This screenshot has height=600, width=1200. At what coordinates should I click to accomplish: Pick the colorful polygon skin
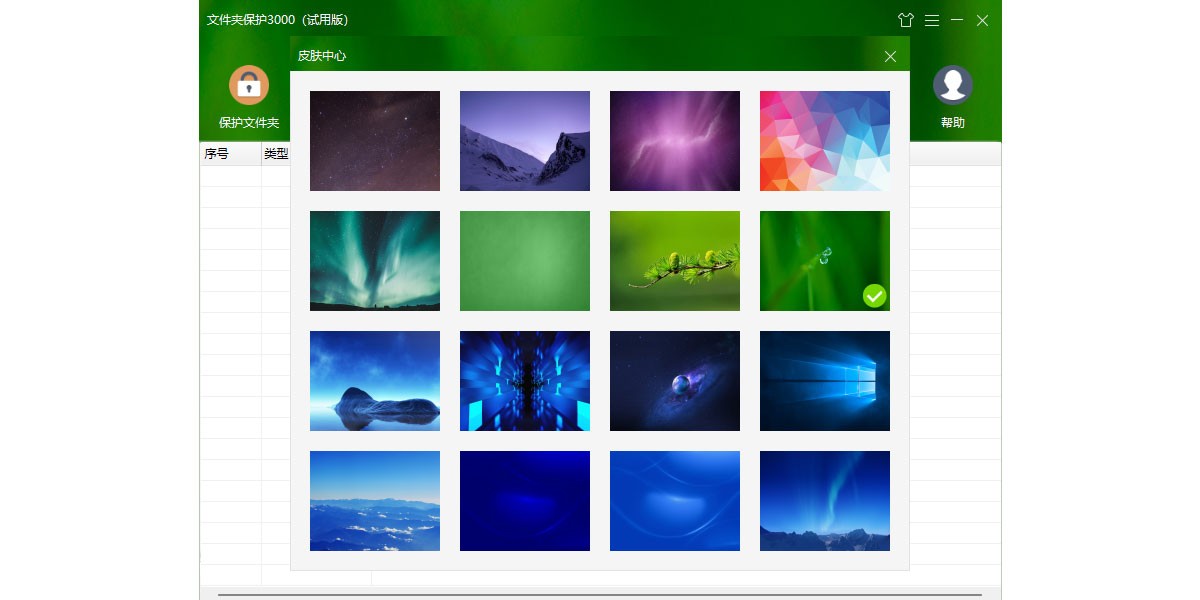coord(824,141)
